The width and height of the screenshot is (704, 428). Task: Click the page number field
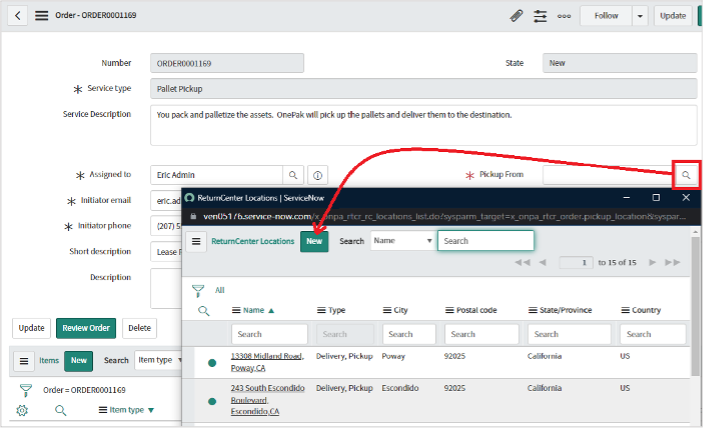coord(576,262)
